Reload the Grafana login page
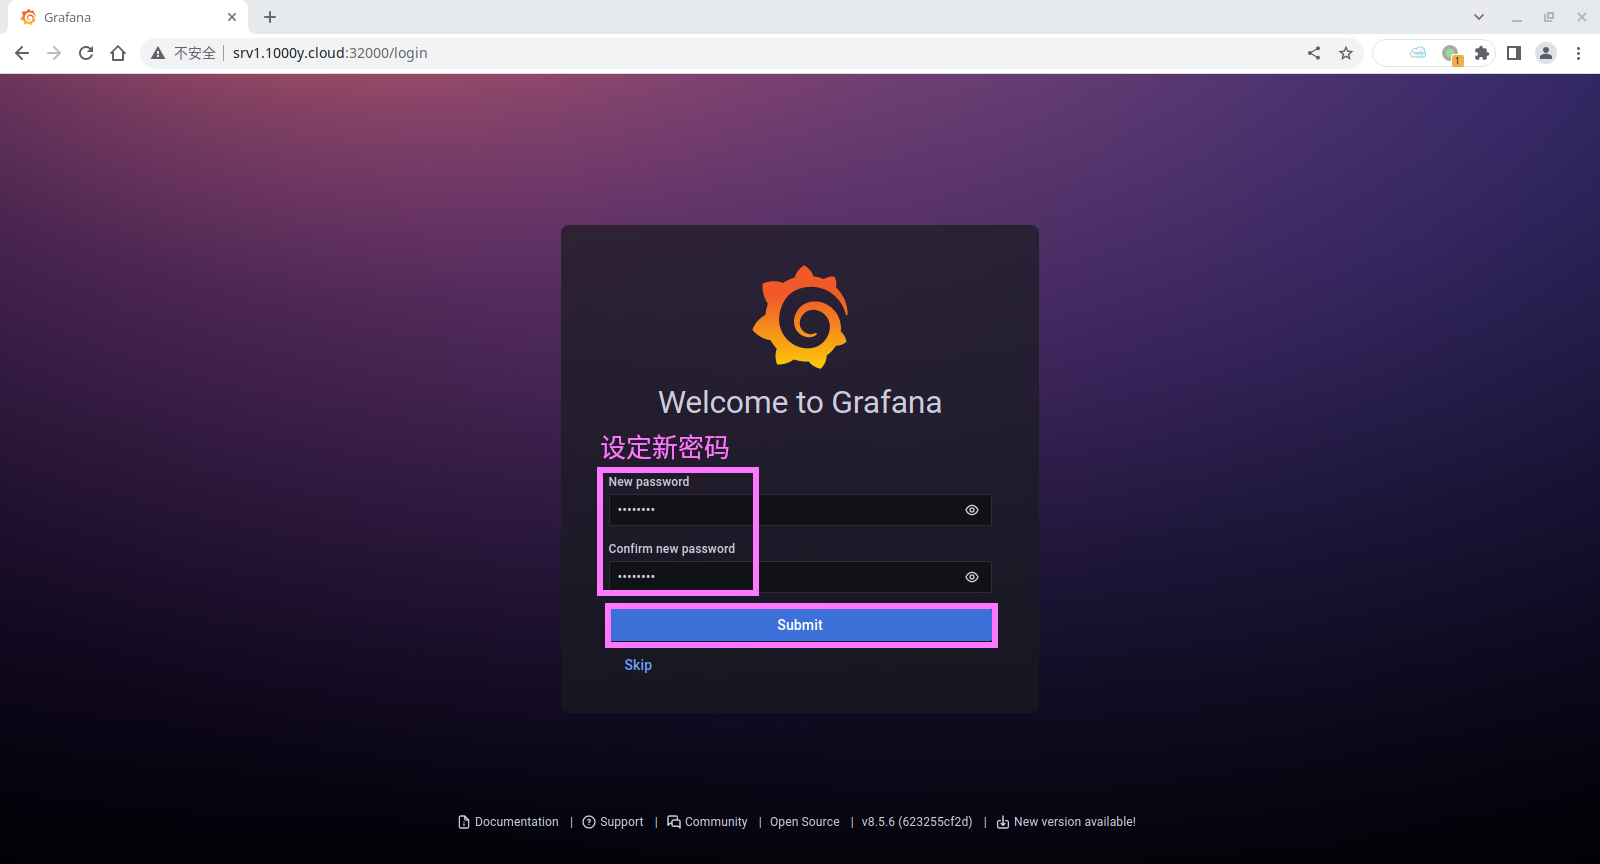 [x=86, y=53]
